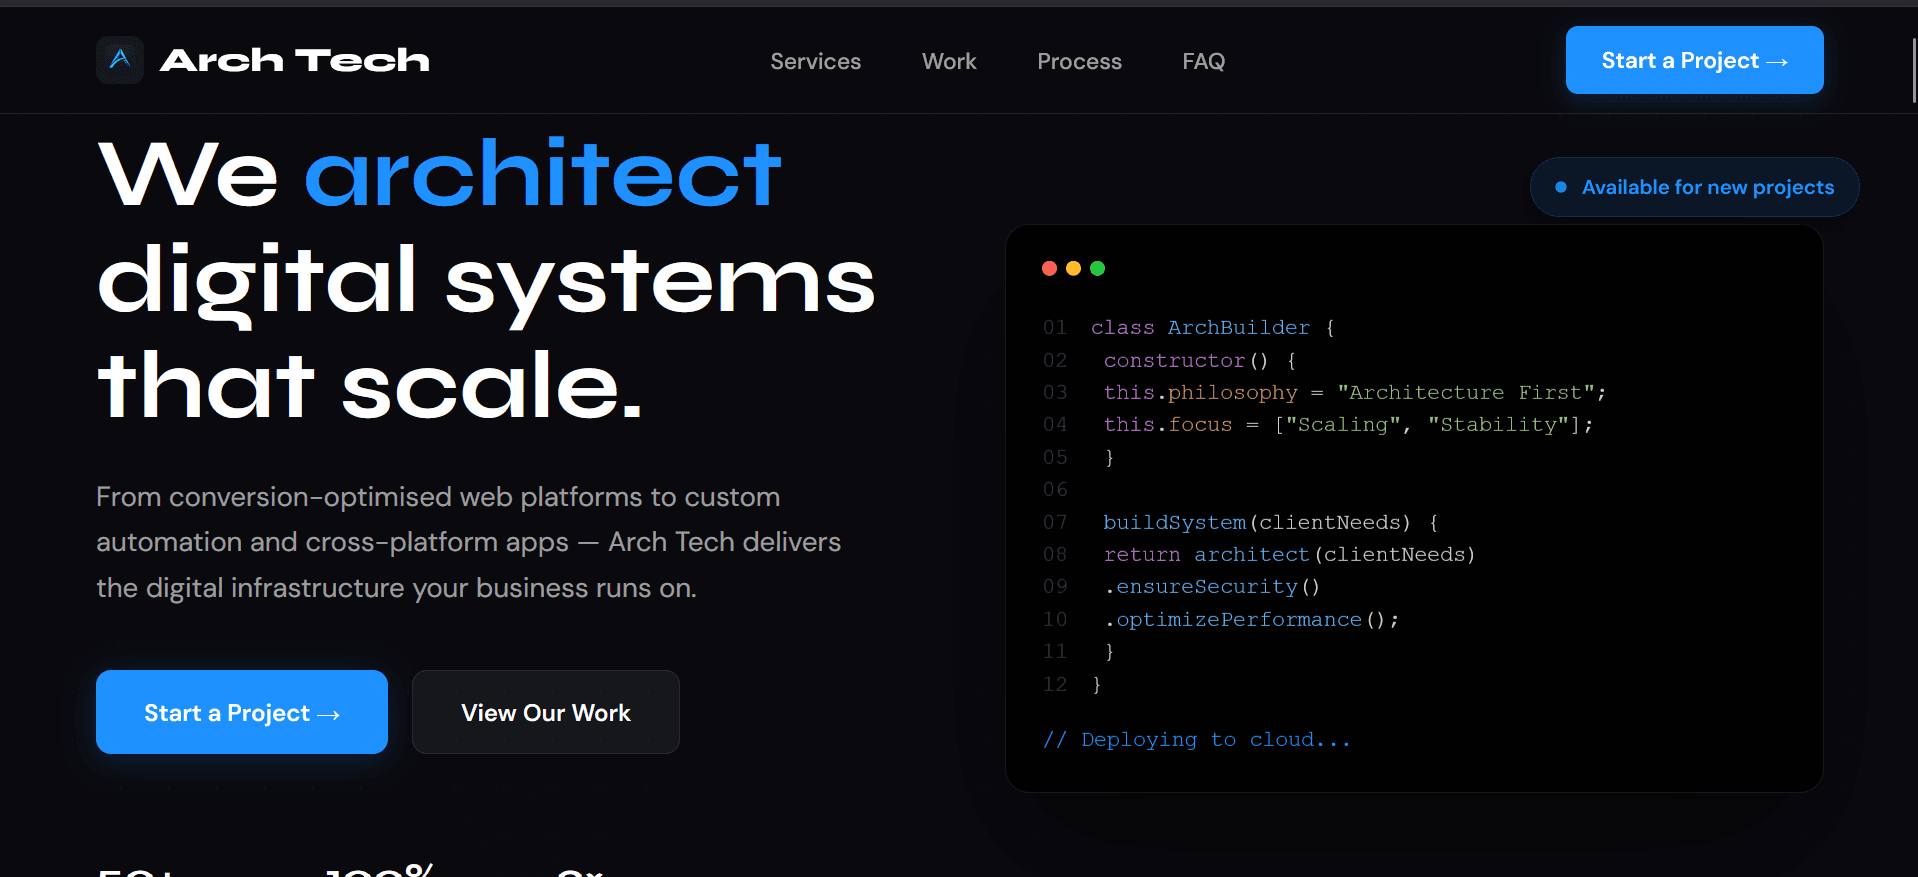The image size is (1918, 877).
Task: Click the "// Deploying to cloud..." comment
Action: (1196, 740)
